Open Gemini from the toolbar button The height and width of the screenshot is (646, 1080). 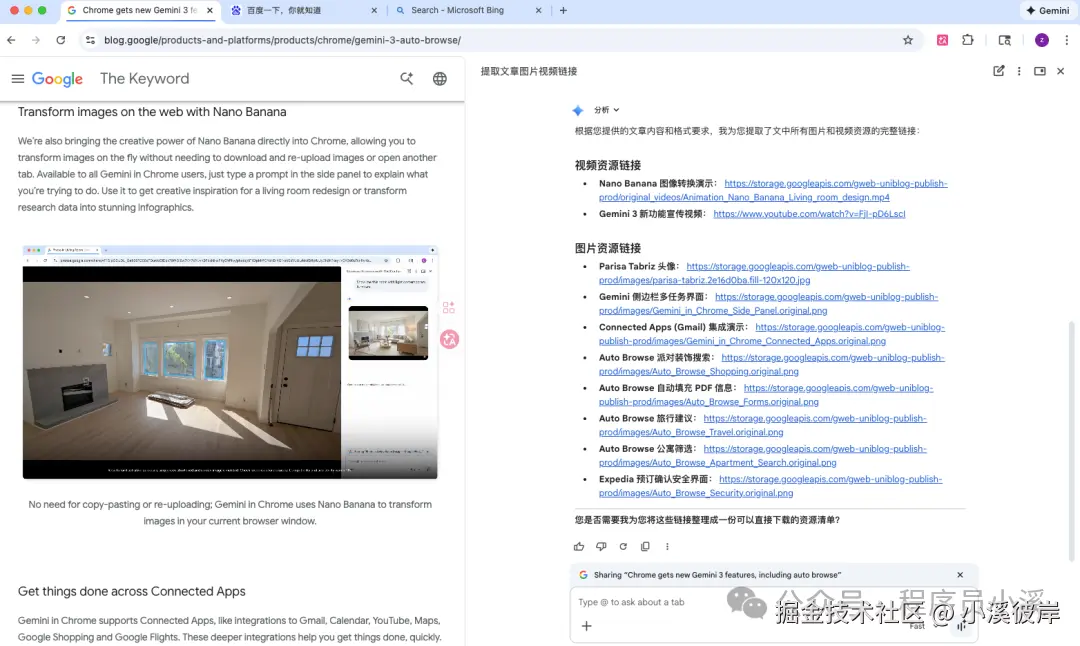pyautogui.click(x=1047, y=11)
